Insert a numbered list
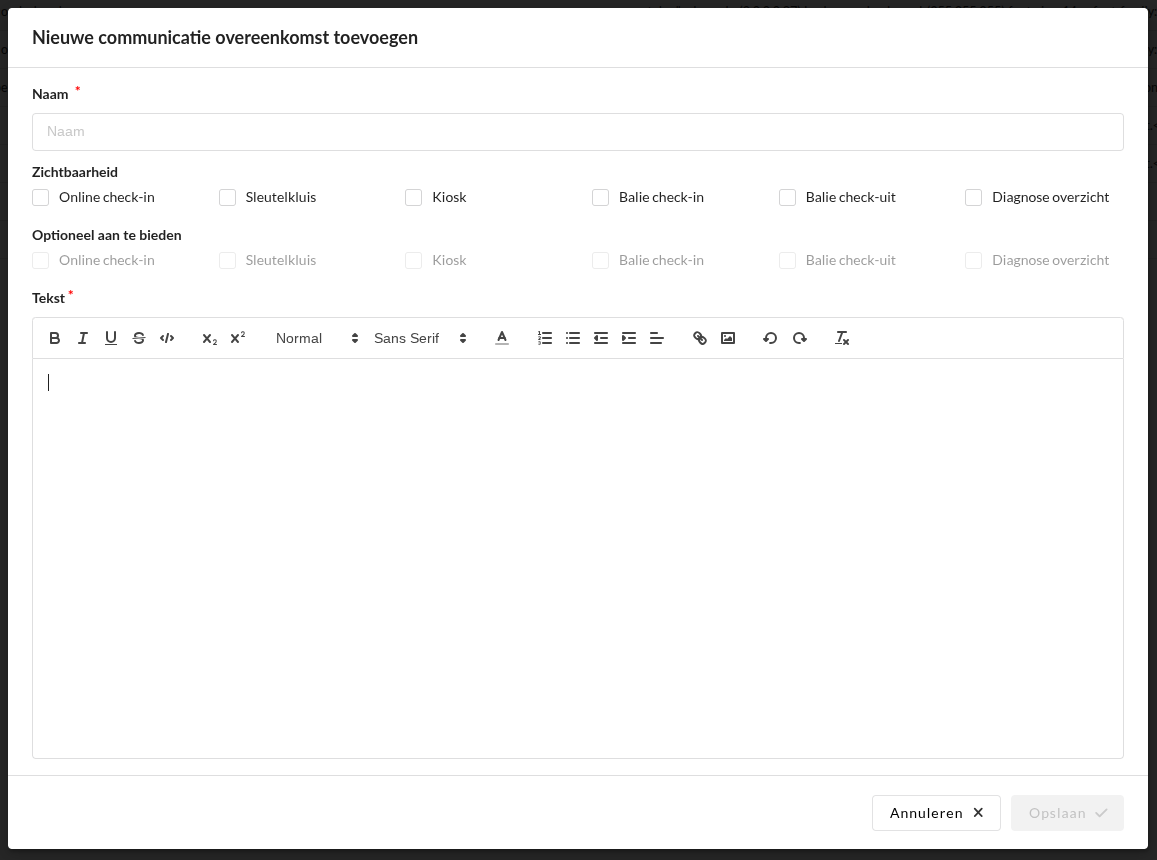 click(545, 338)
